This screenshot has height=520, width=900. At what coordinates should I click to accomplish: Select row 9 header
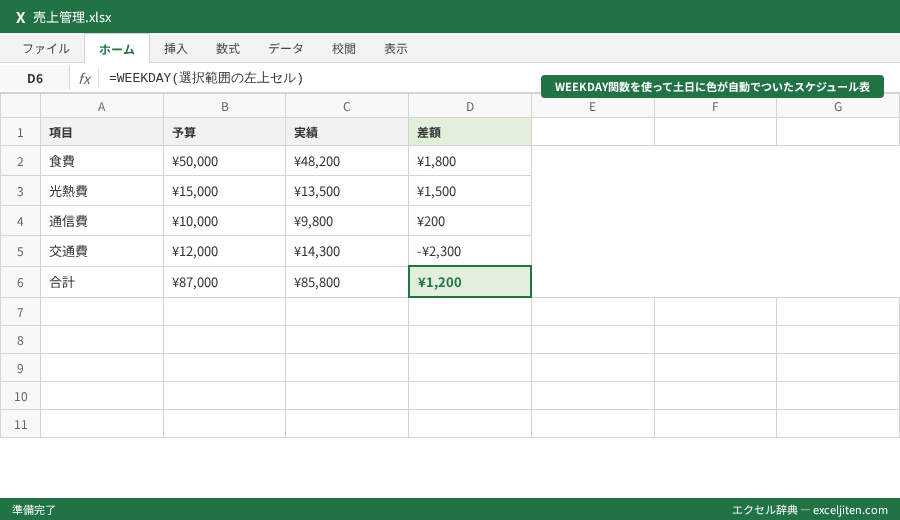coord(20,368)
